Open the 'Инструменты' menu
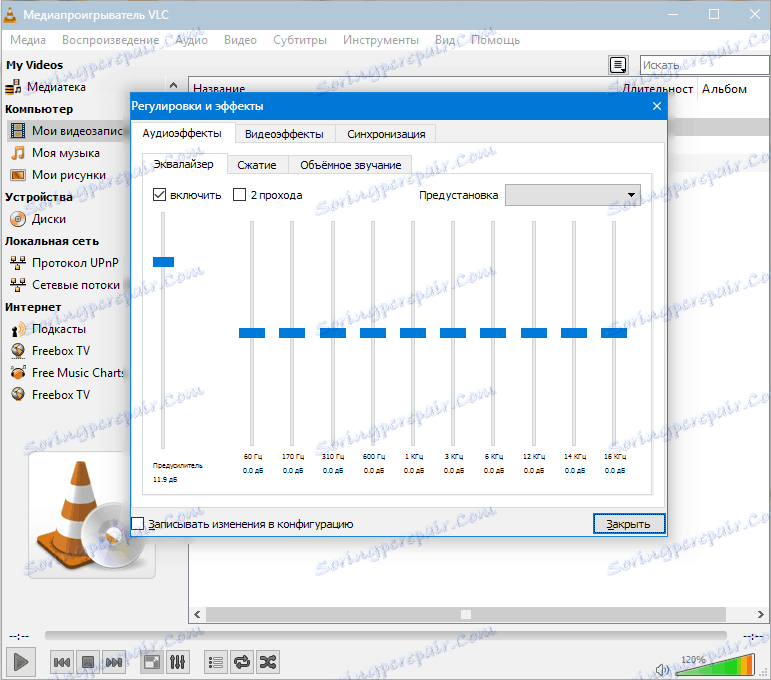The height and width of the screenshot is (680, 771). [x=380, y=40]
